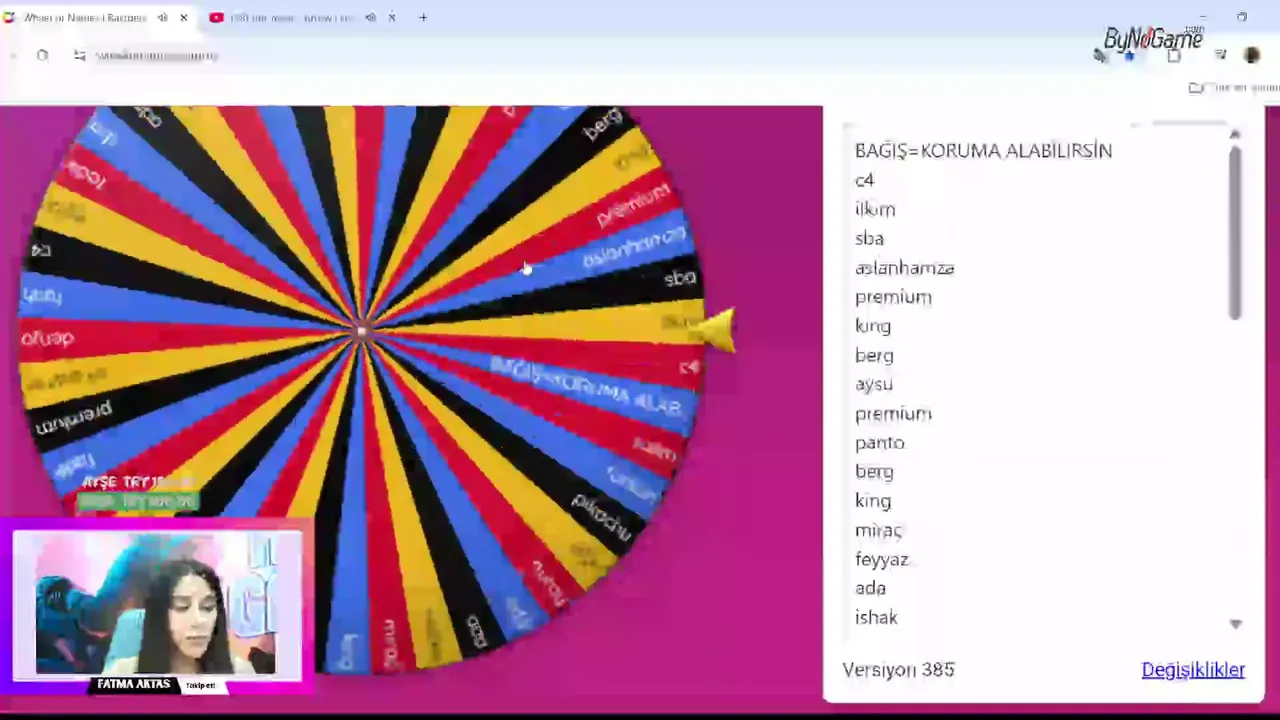Select the 'panto' entry

point(879,443)
